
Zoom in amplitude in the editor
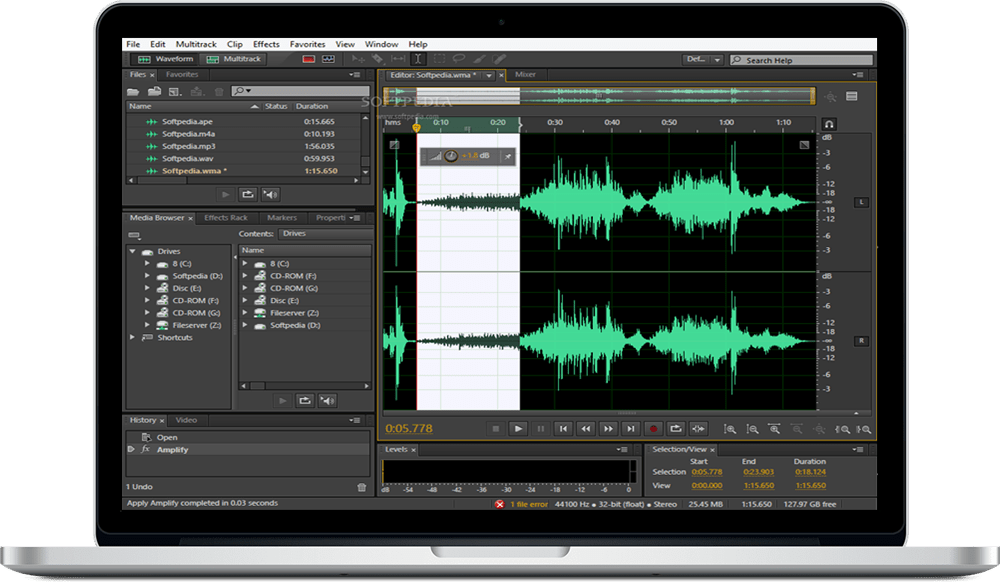pyautogui.click(x=730, y=429)
